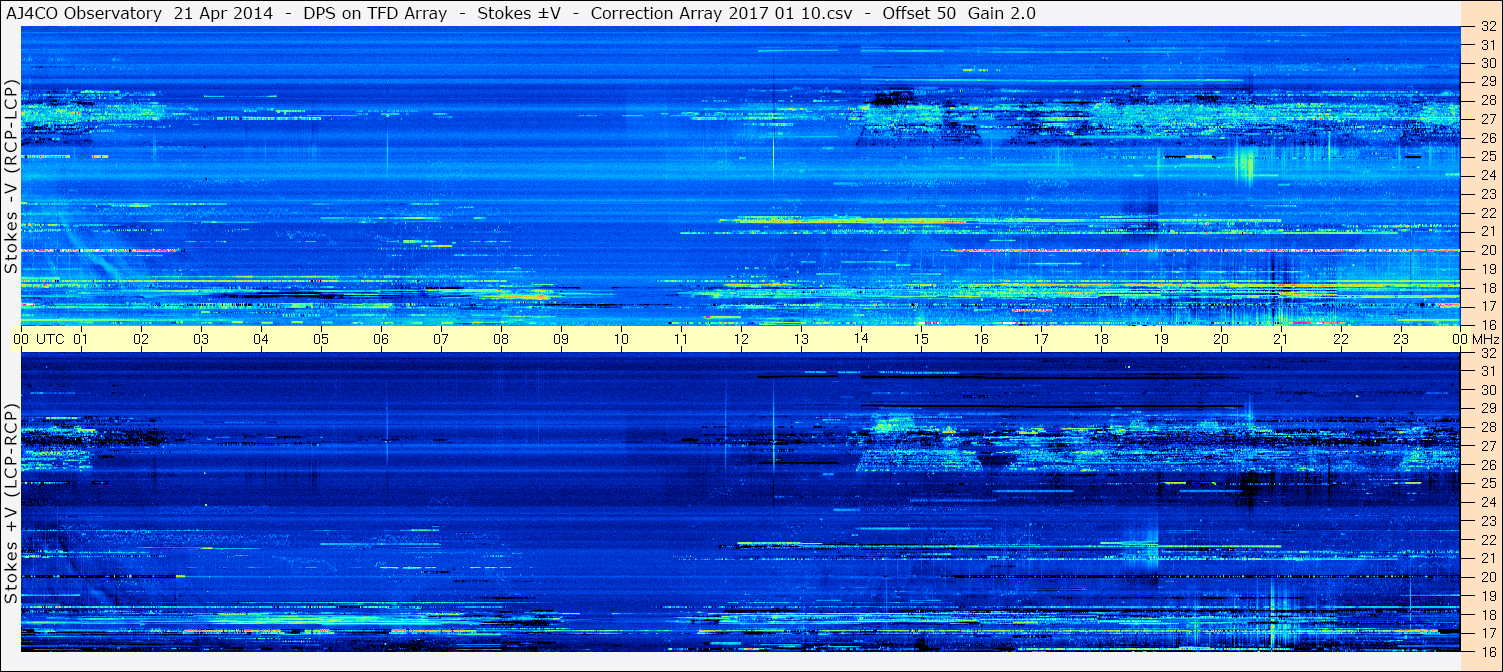Click 26 MHz label in Stokes -V panel
This screenshot has height=672, width=1503.
[x=1487, y=137]
